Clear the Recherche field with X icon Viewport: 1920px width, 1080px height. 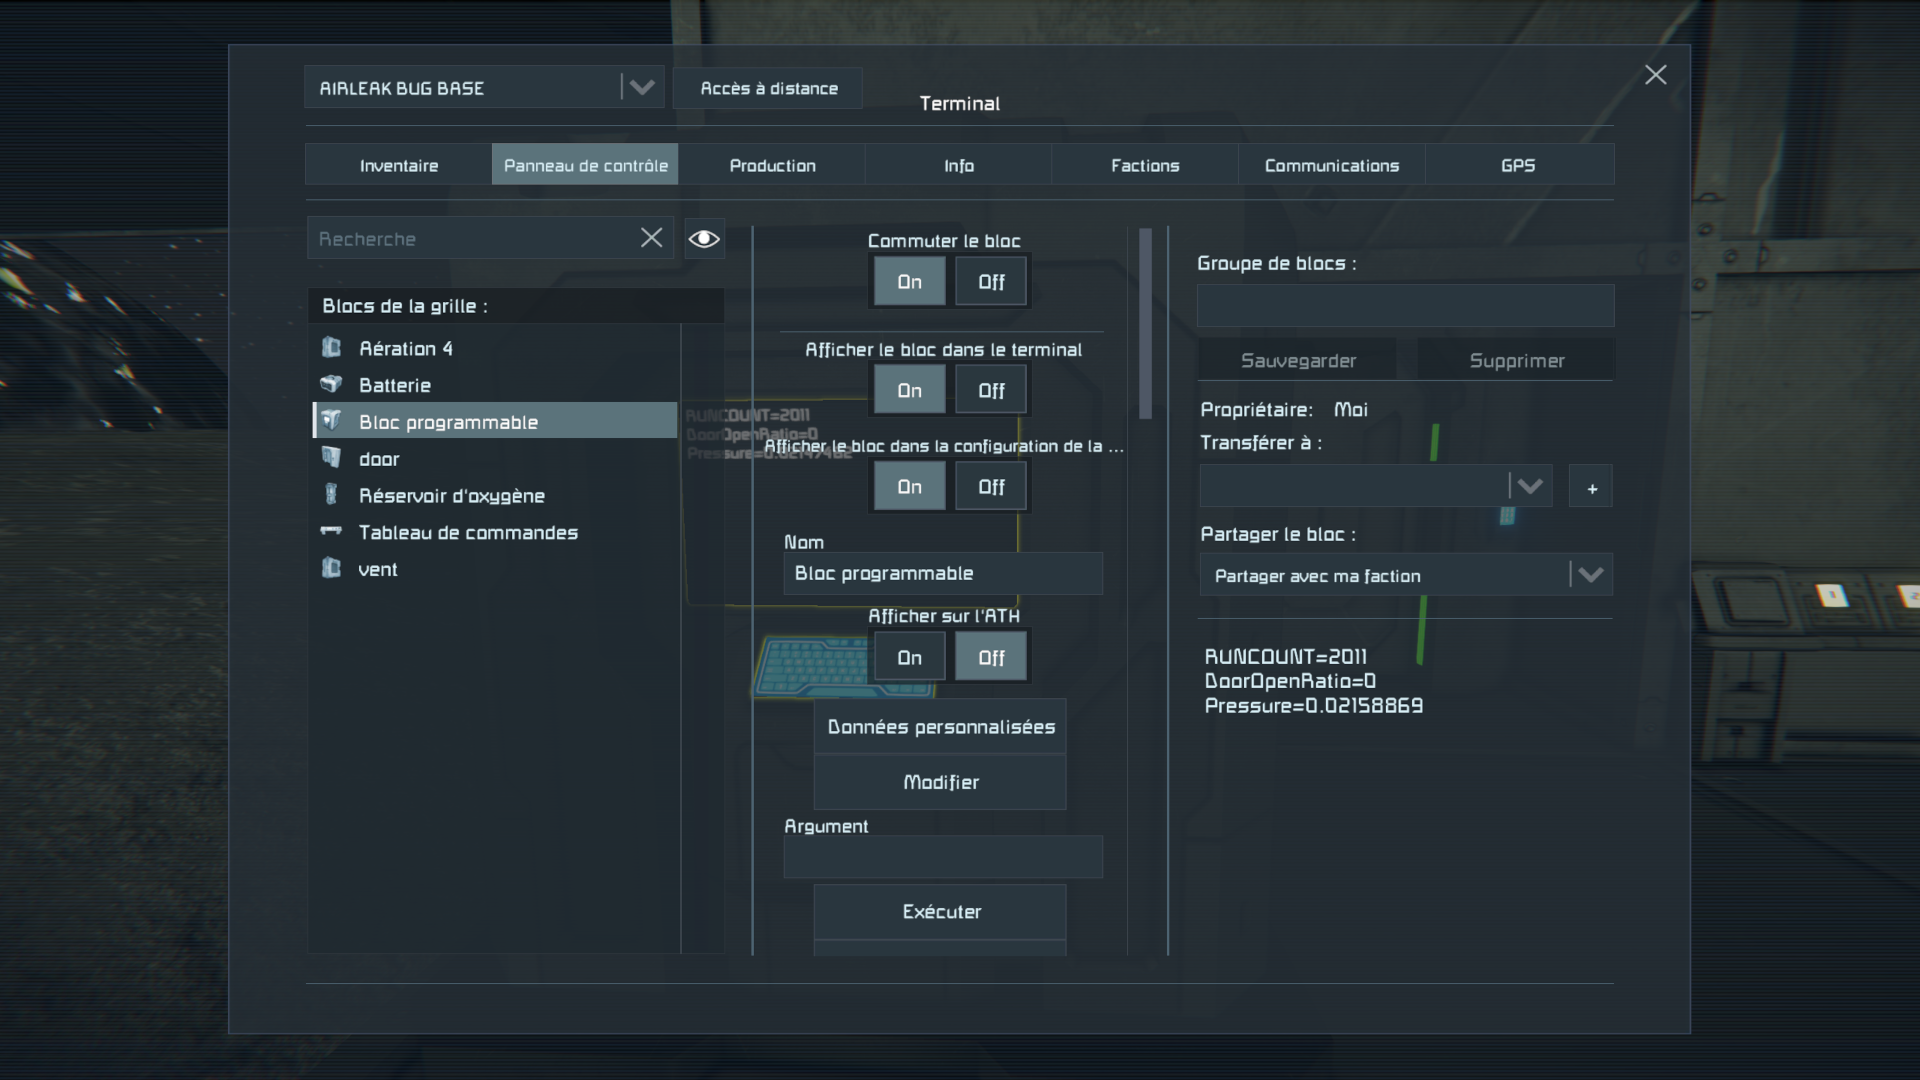click(x=651, y=238)
